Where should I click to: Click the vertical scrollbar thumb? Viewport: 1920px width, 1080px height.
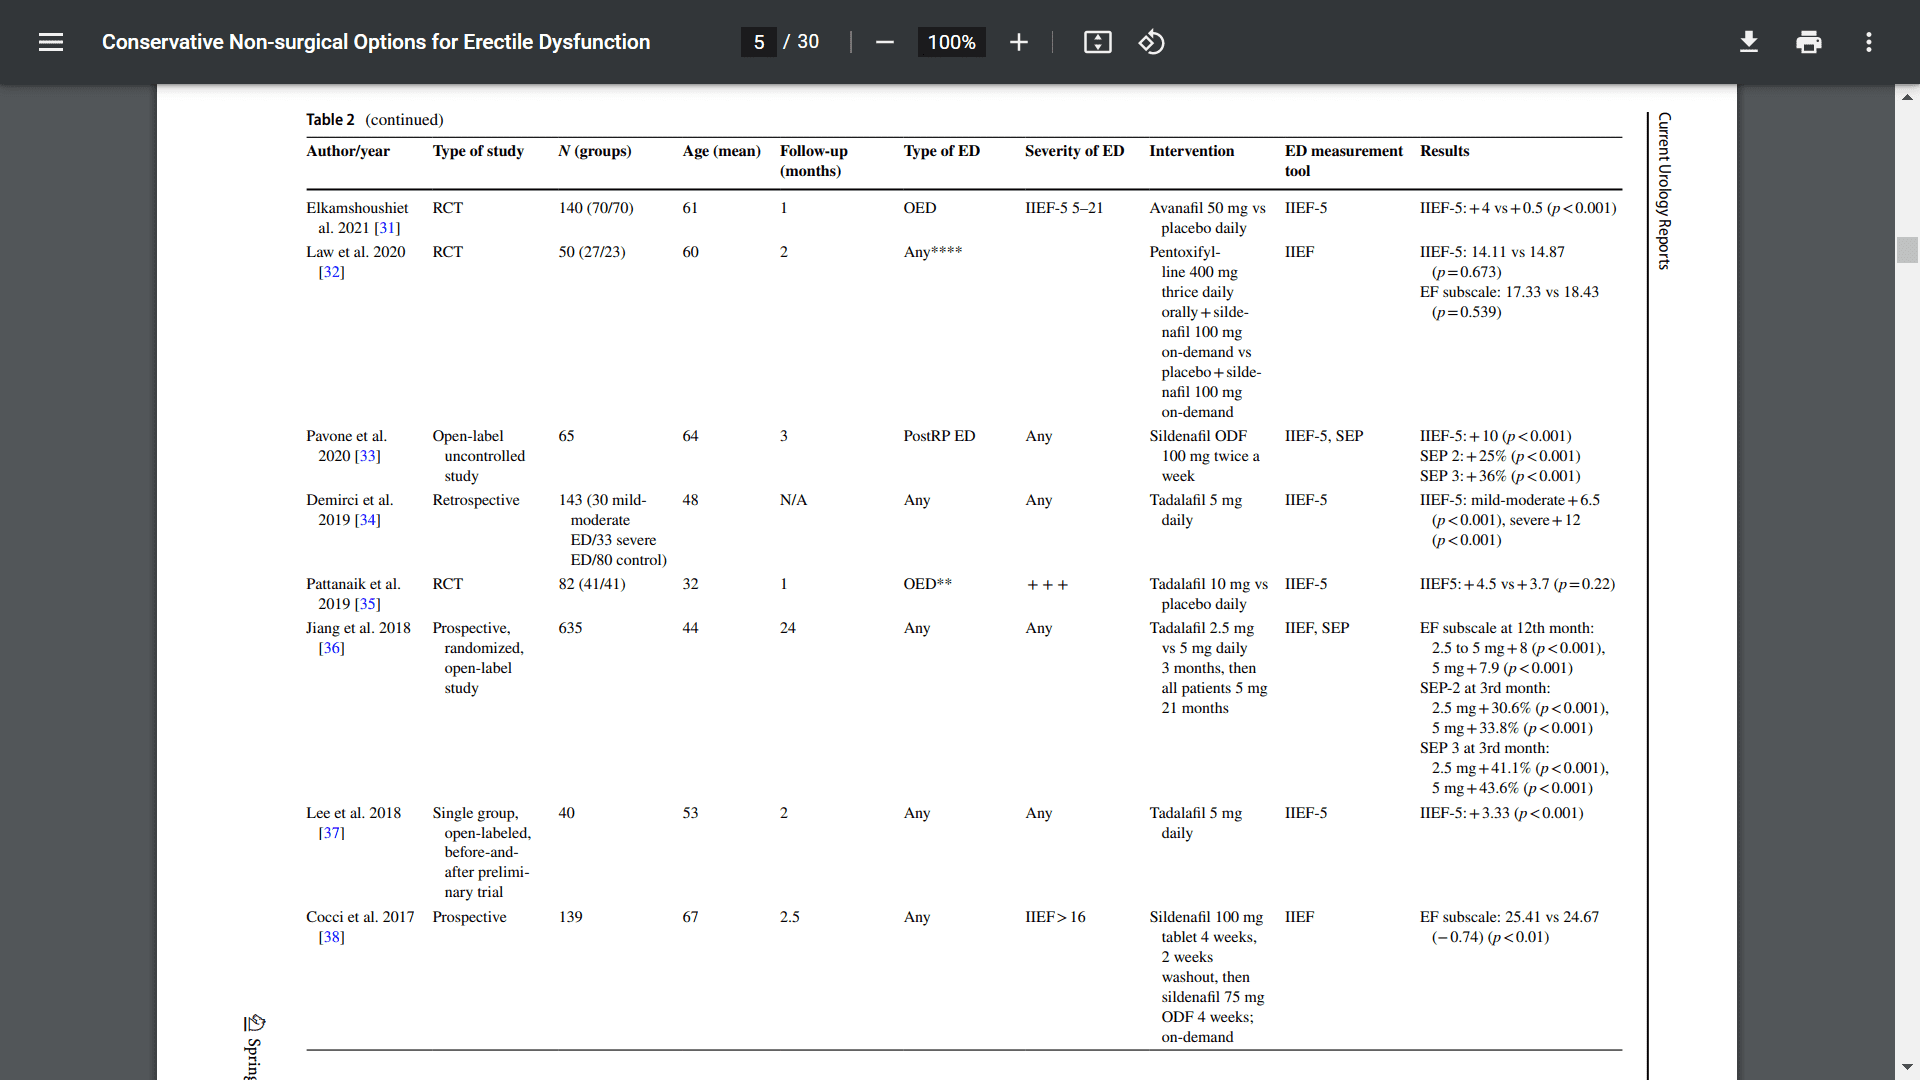coord(1907,249)
